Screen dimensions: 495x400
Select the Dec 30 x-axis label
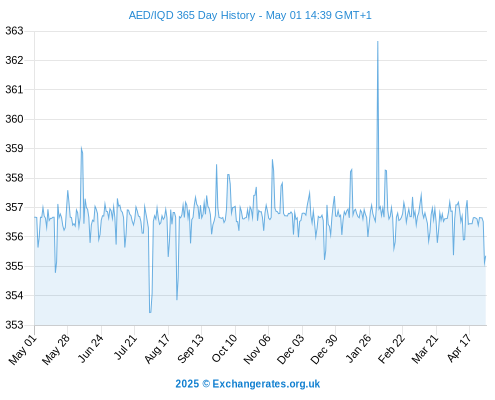[324, 349]
